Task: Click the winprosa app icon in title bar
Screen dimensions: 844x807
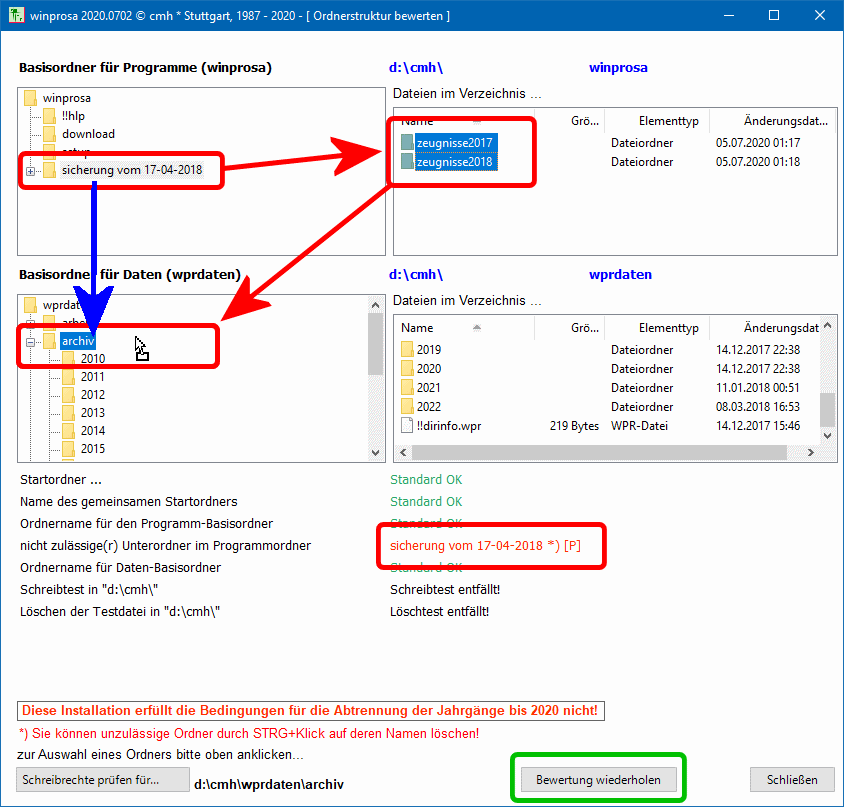Action: [16, 16]
